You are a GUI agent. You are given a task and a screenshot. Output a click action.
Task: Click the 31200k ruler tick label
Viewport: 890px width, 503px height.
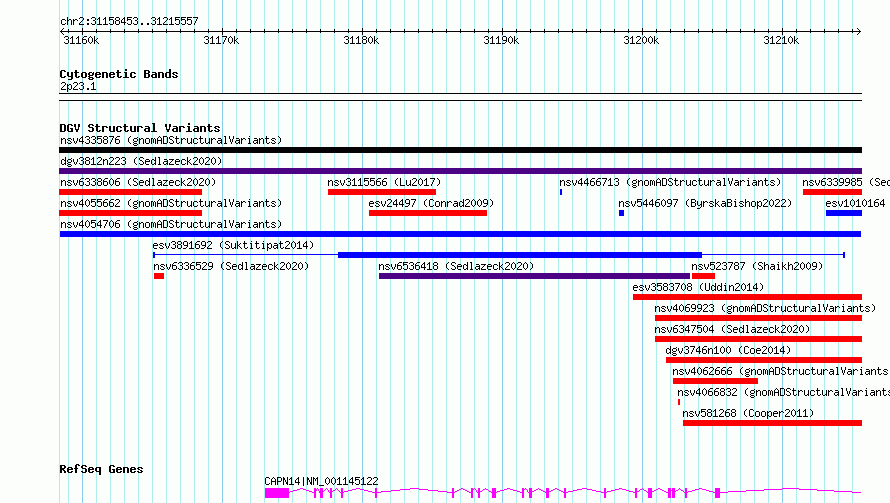coord(641,40)
